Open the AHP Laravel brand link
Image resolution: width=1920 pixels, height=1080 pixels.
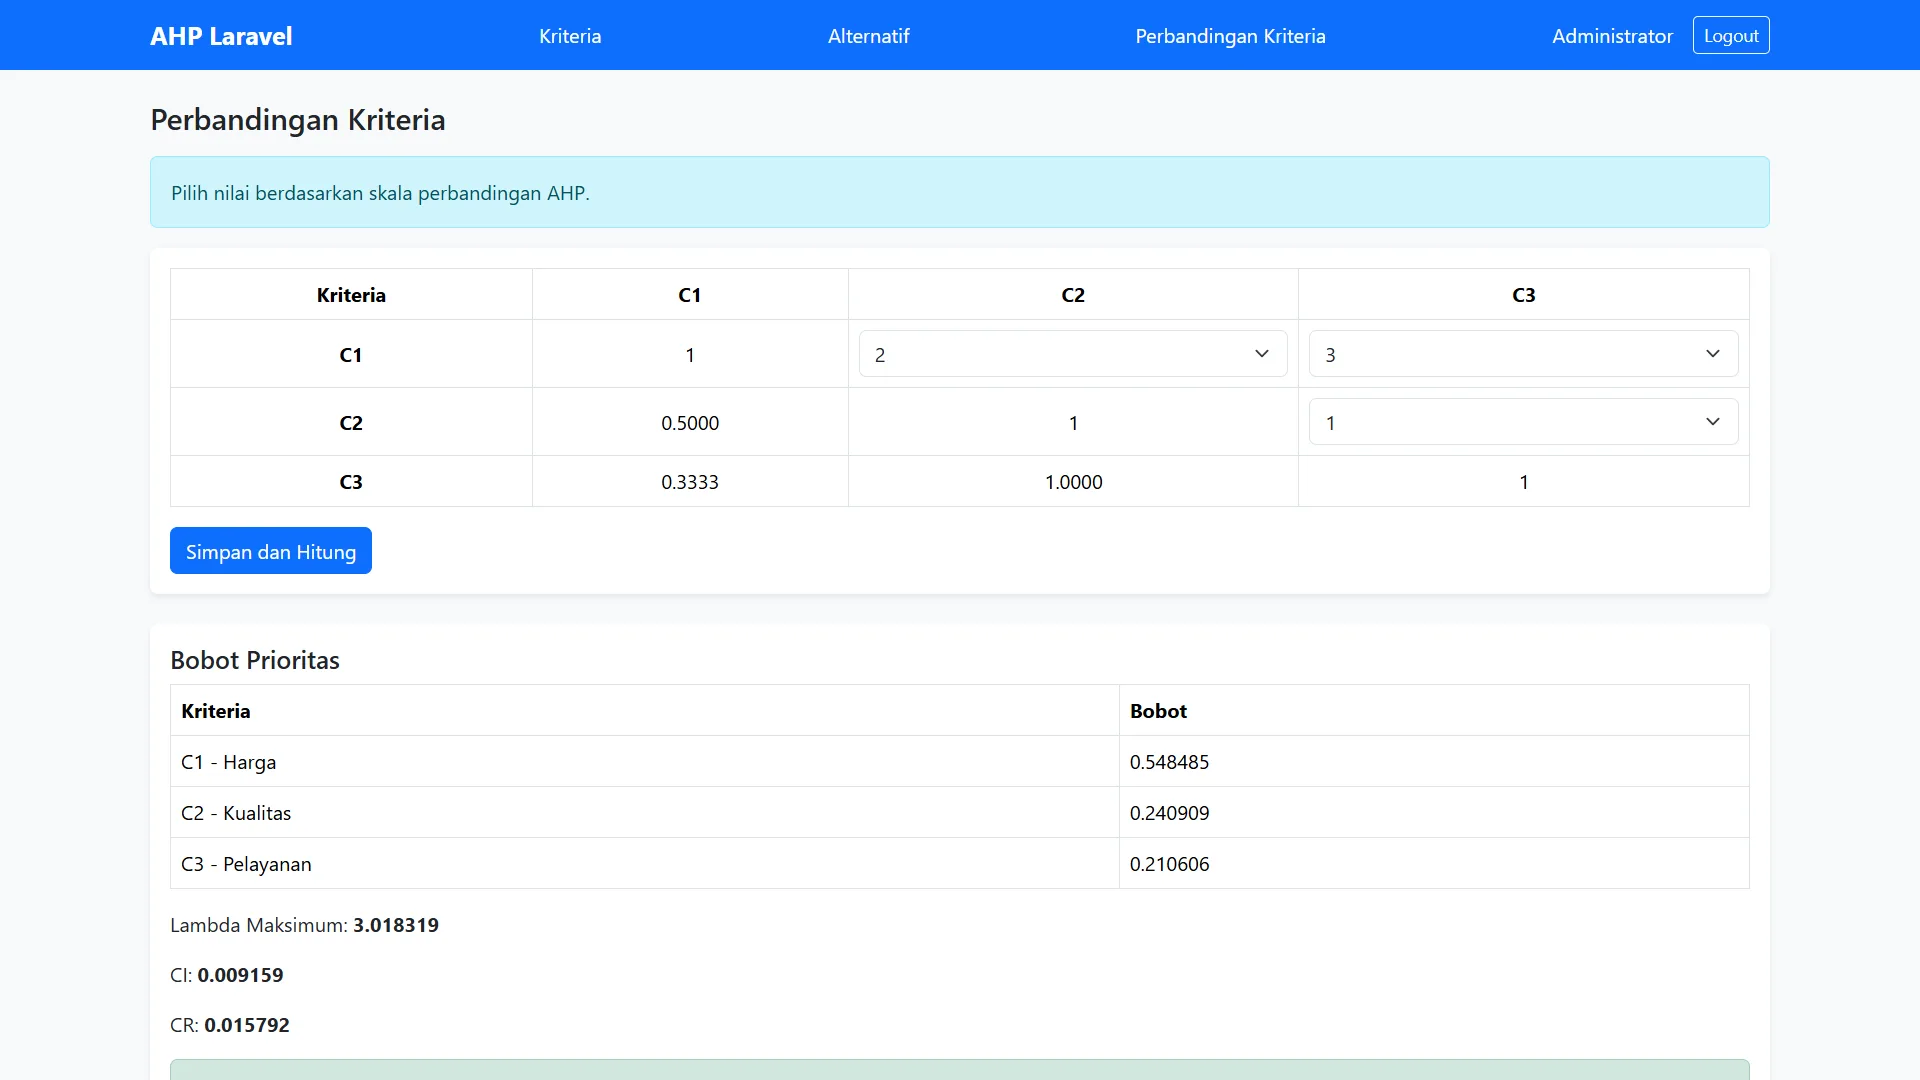(x=221, y=36)
